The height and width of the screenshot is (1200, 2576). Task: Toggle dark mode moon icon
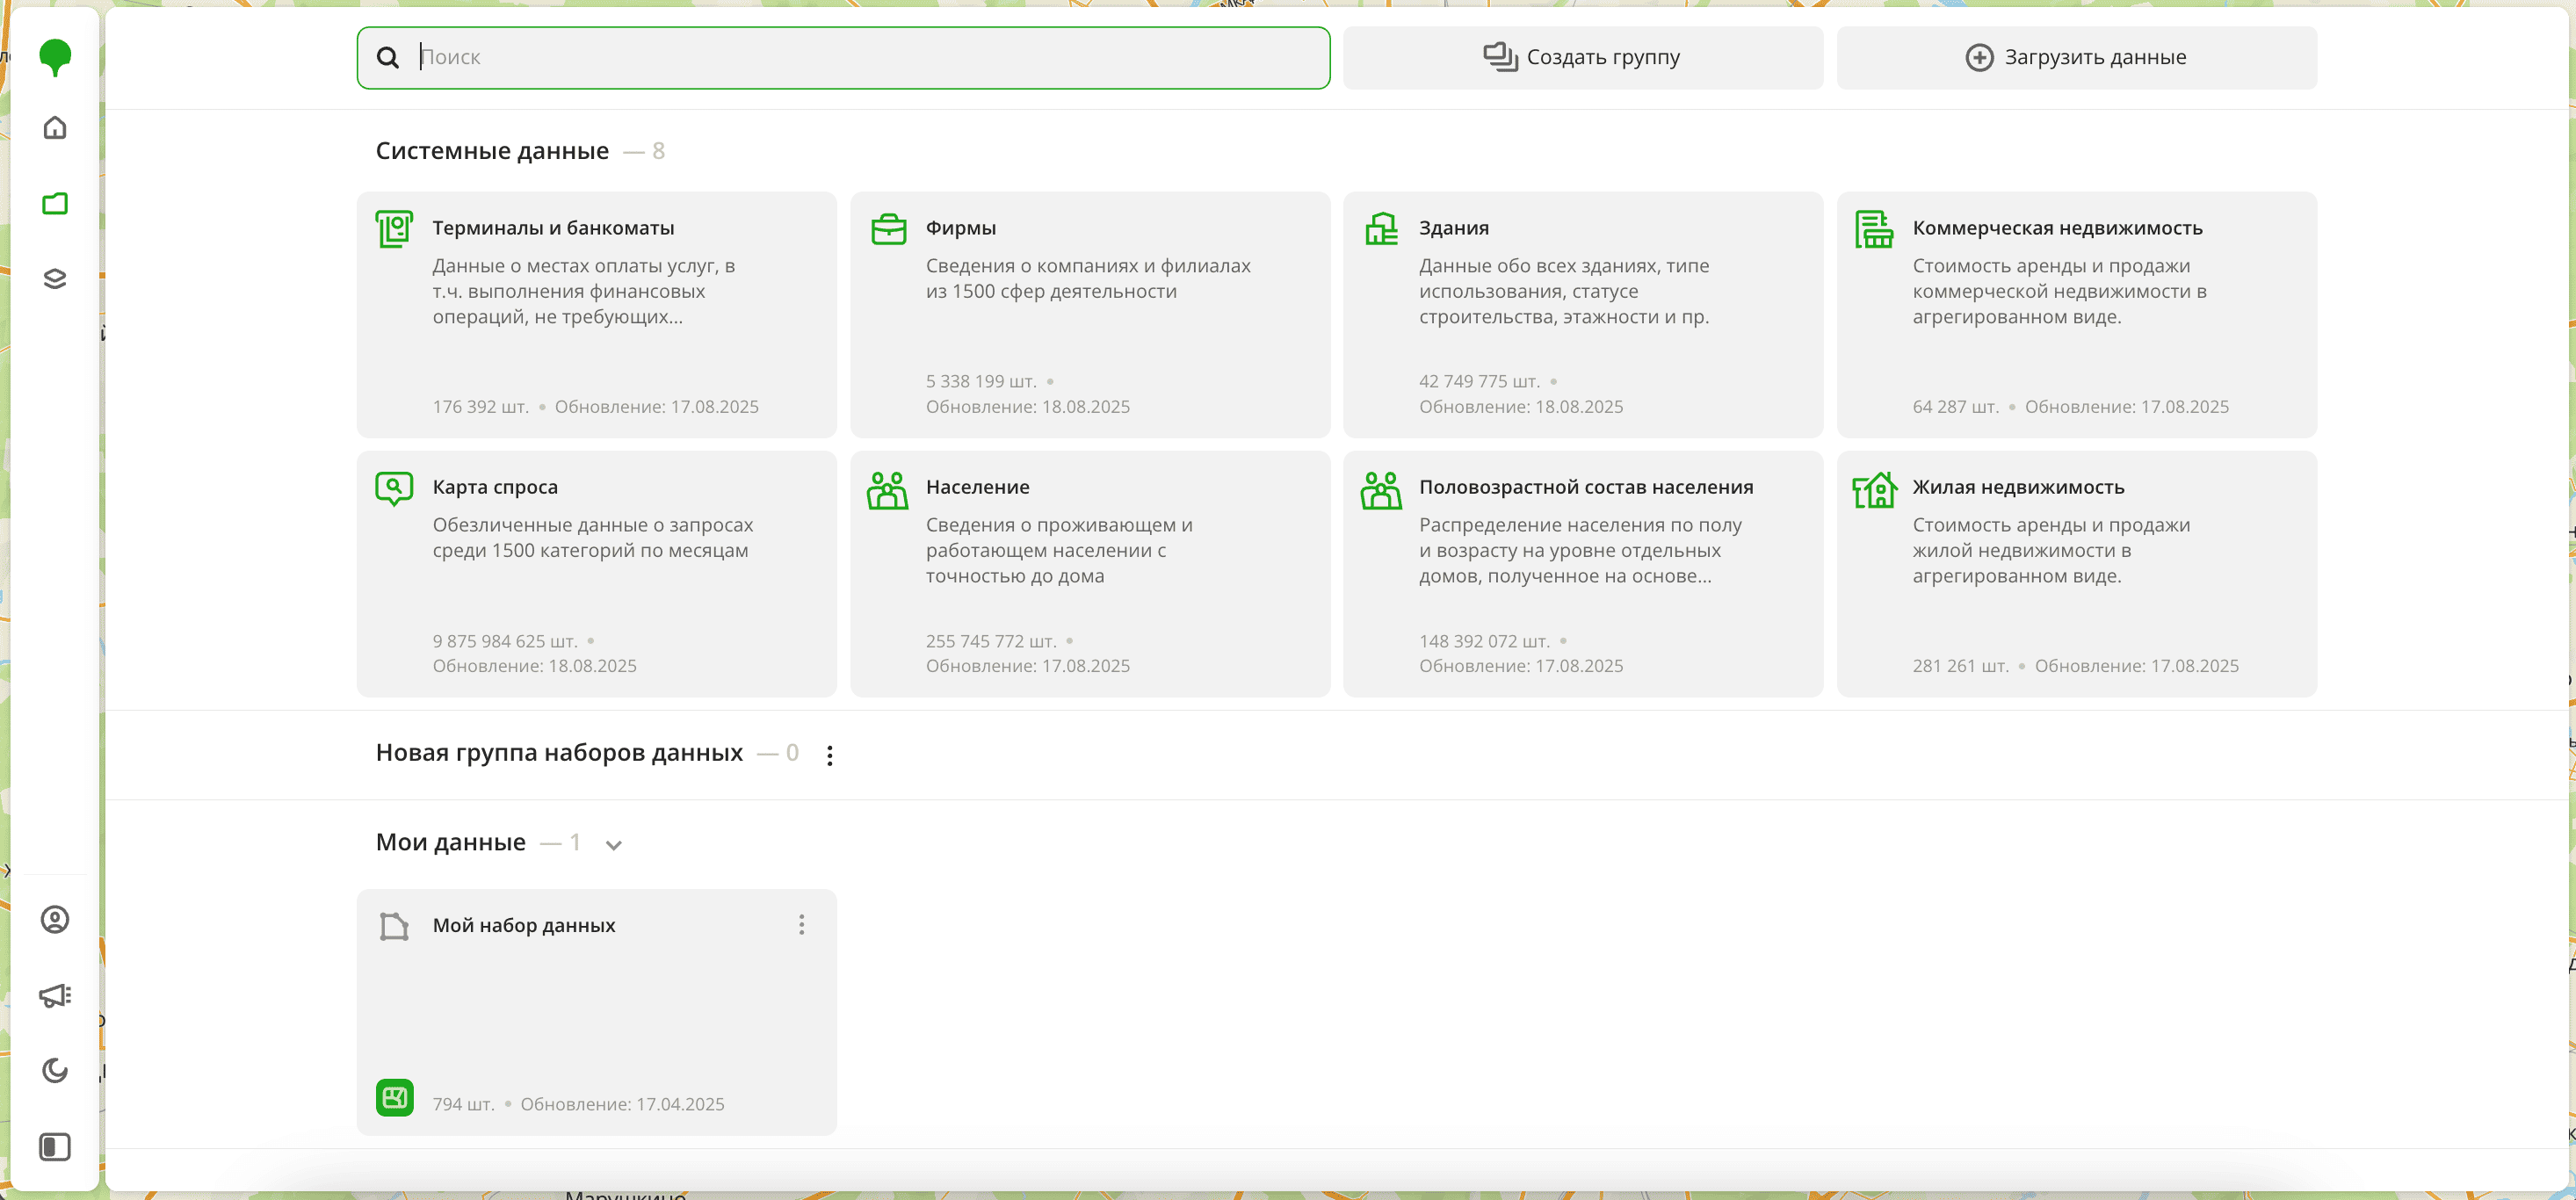55,1071
